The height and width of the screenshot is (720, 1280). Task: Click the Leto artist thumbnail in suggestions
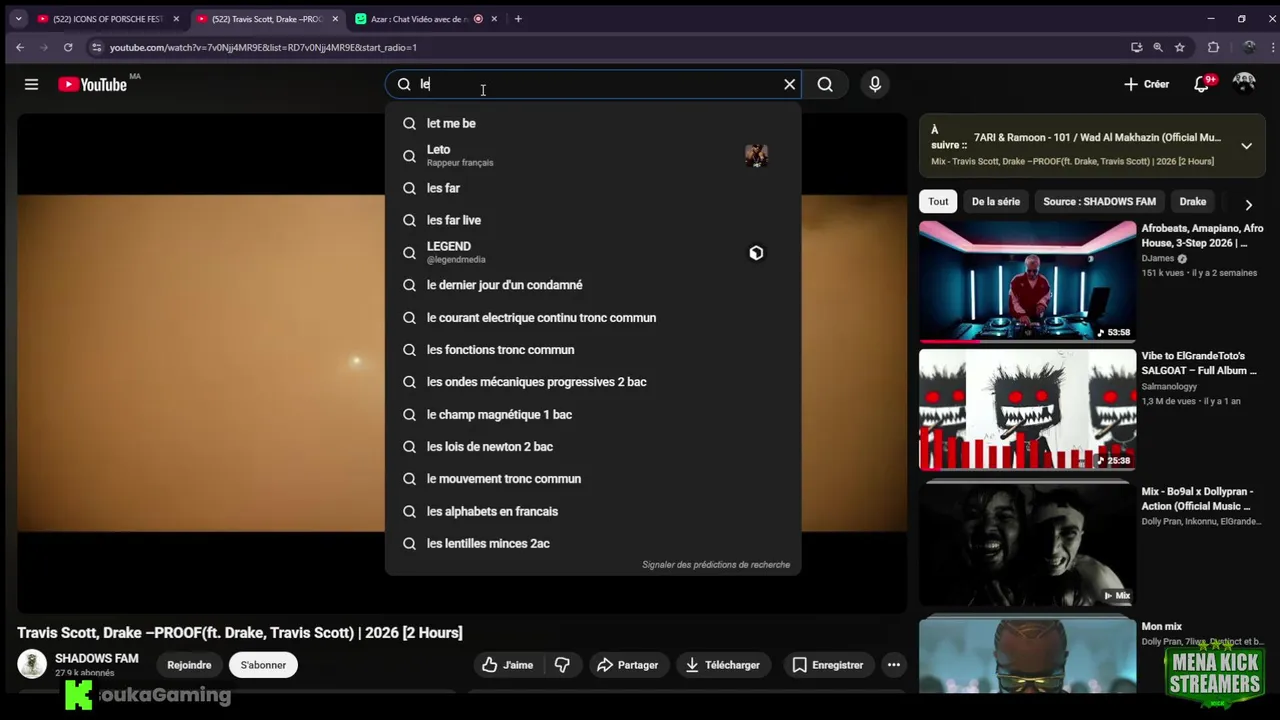coord(756,155)
